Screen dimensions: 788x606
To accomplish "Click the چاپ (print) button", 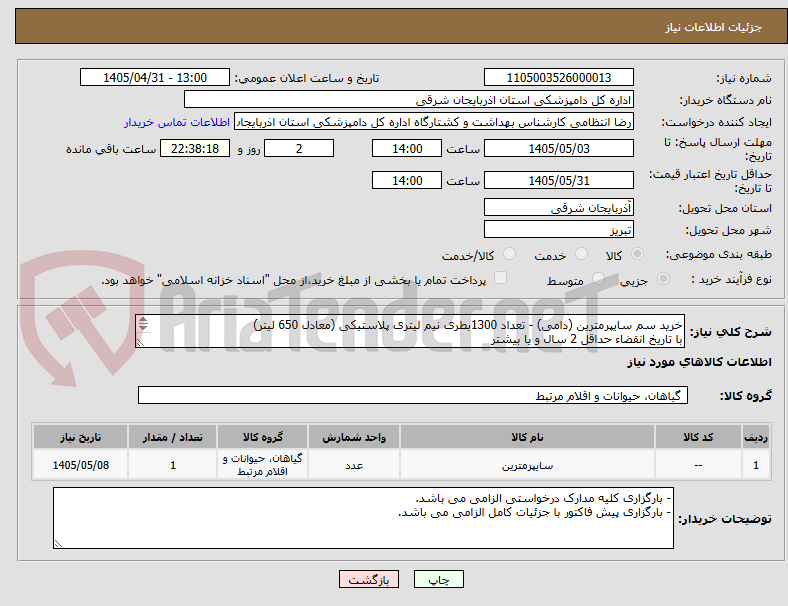I will tap(438, 579).
